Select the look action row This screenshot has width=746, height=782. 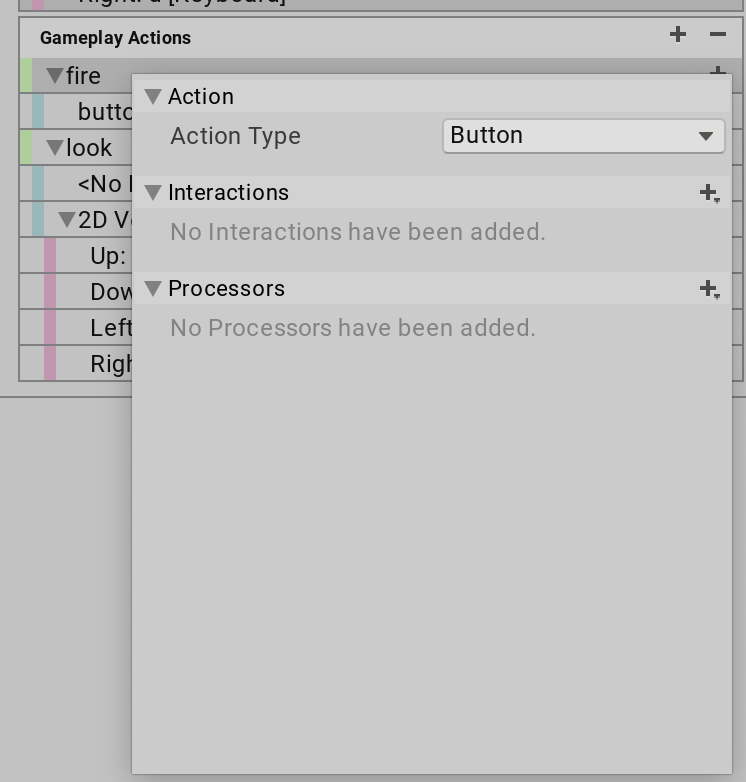point(90,148)
